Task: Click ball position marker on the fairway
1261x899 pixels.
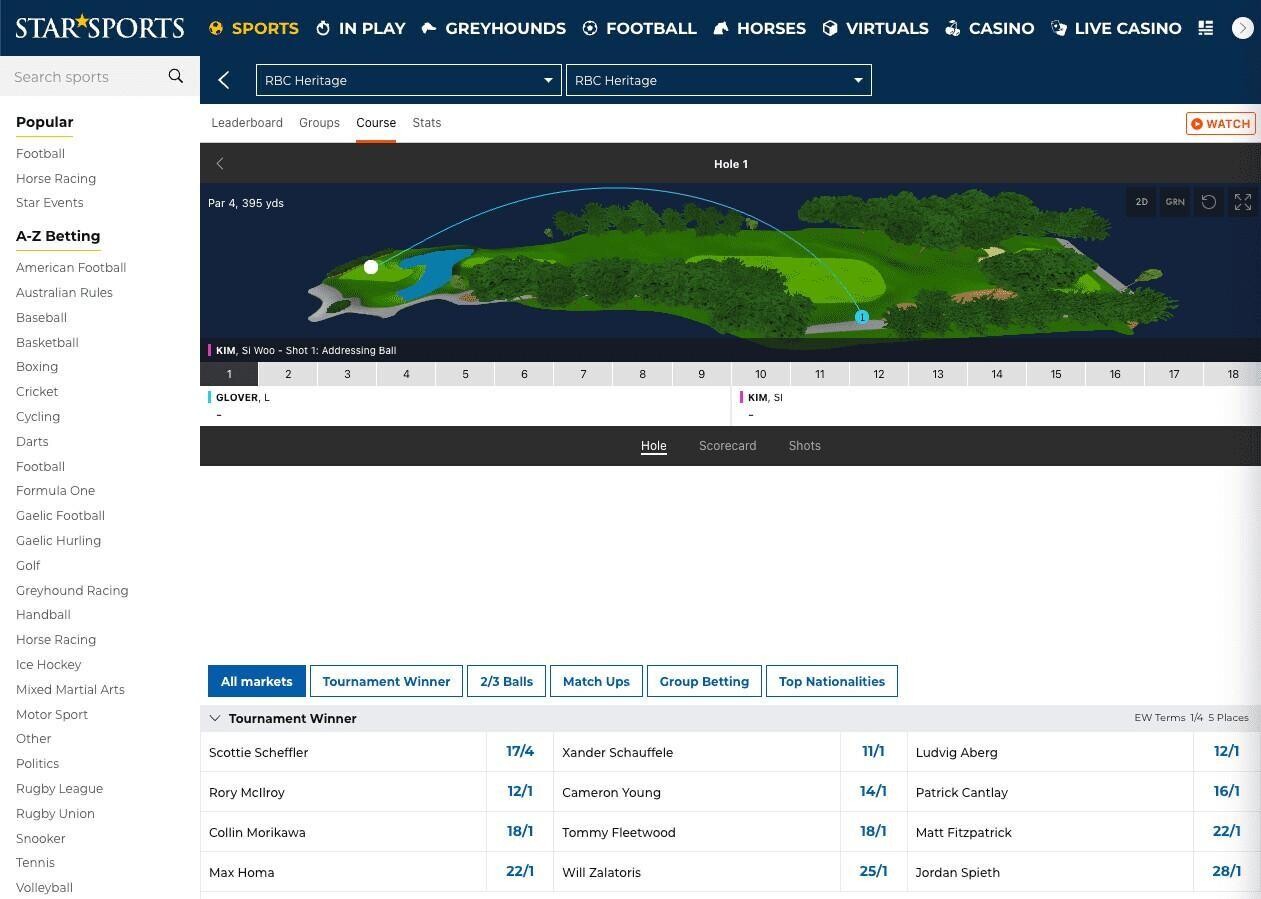Action: pos(861,317)
